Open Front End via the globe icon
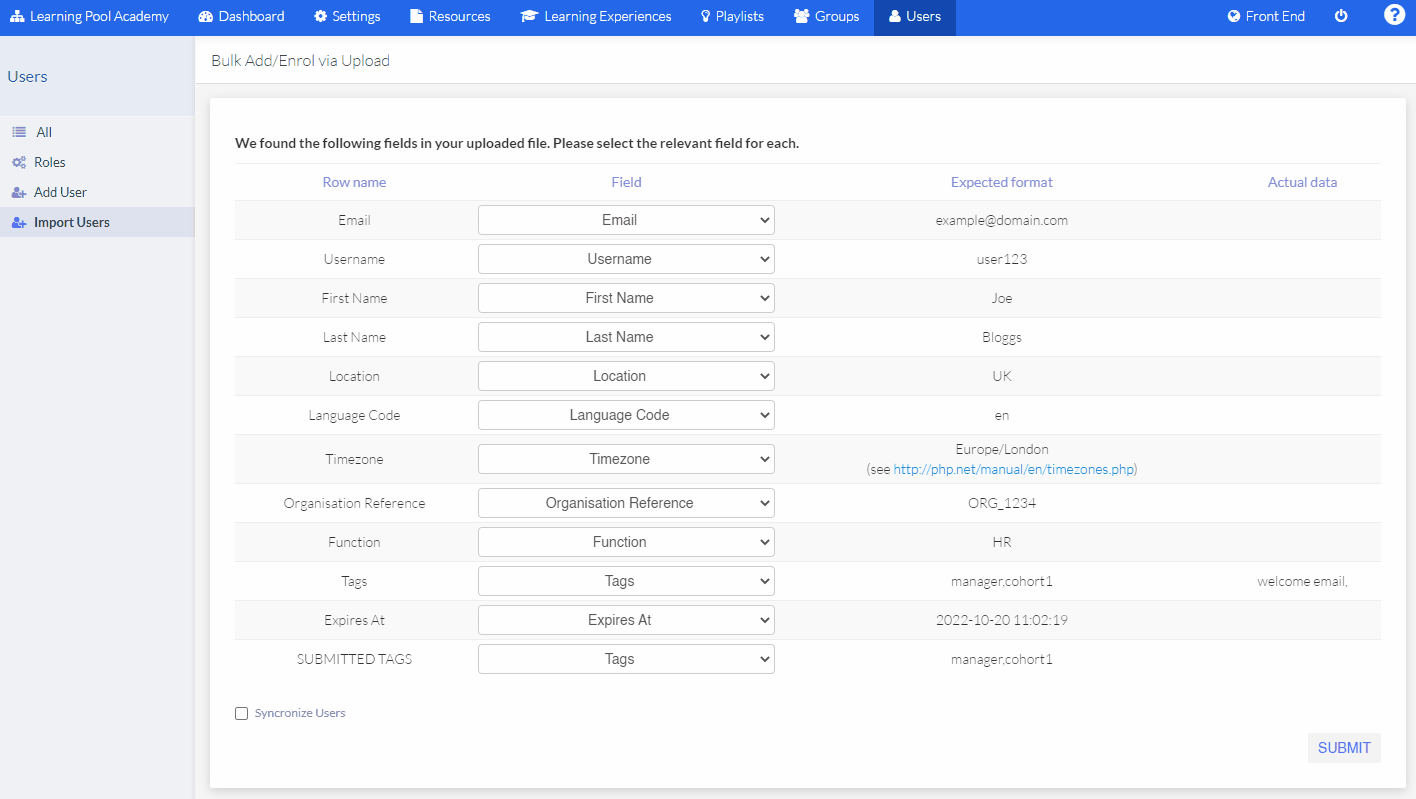Viewport: 1416px width, 799px height. pos(1266,16)
